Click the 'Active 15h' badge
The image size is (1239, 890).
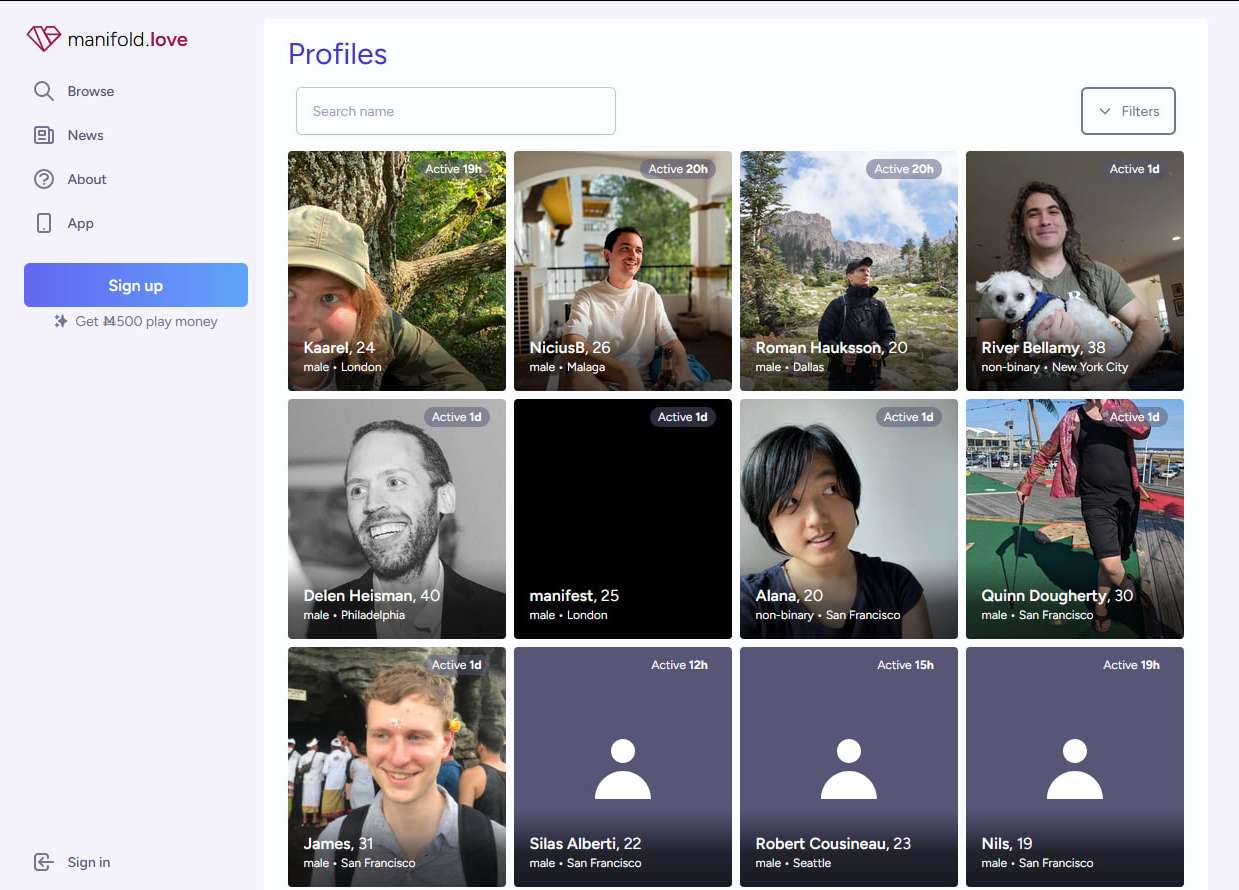coord(906,665)
